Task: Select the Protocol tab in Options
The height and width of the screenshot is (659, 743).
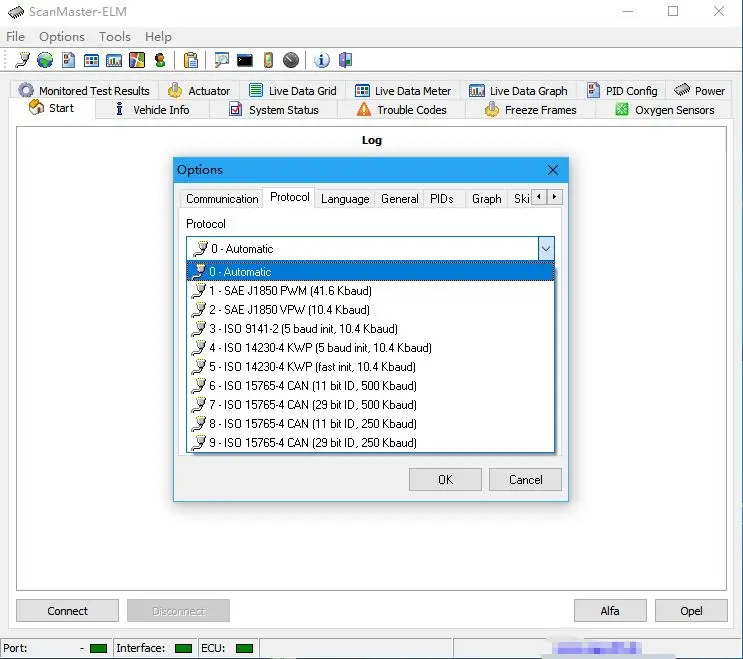Action: (x=290, y=197)
